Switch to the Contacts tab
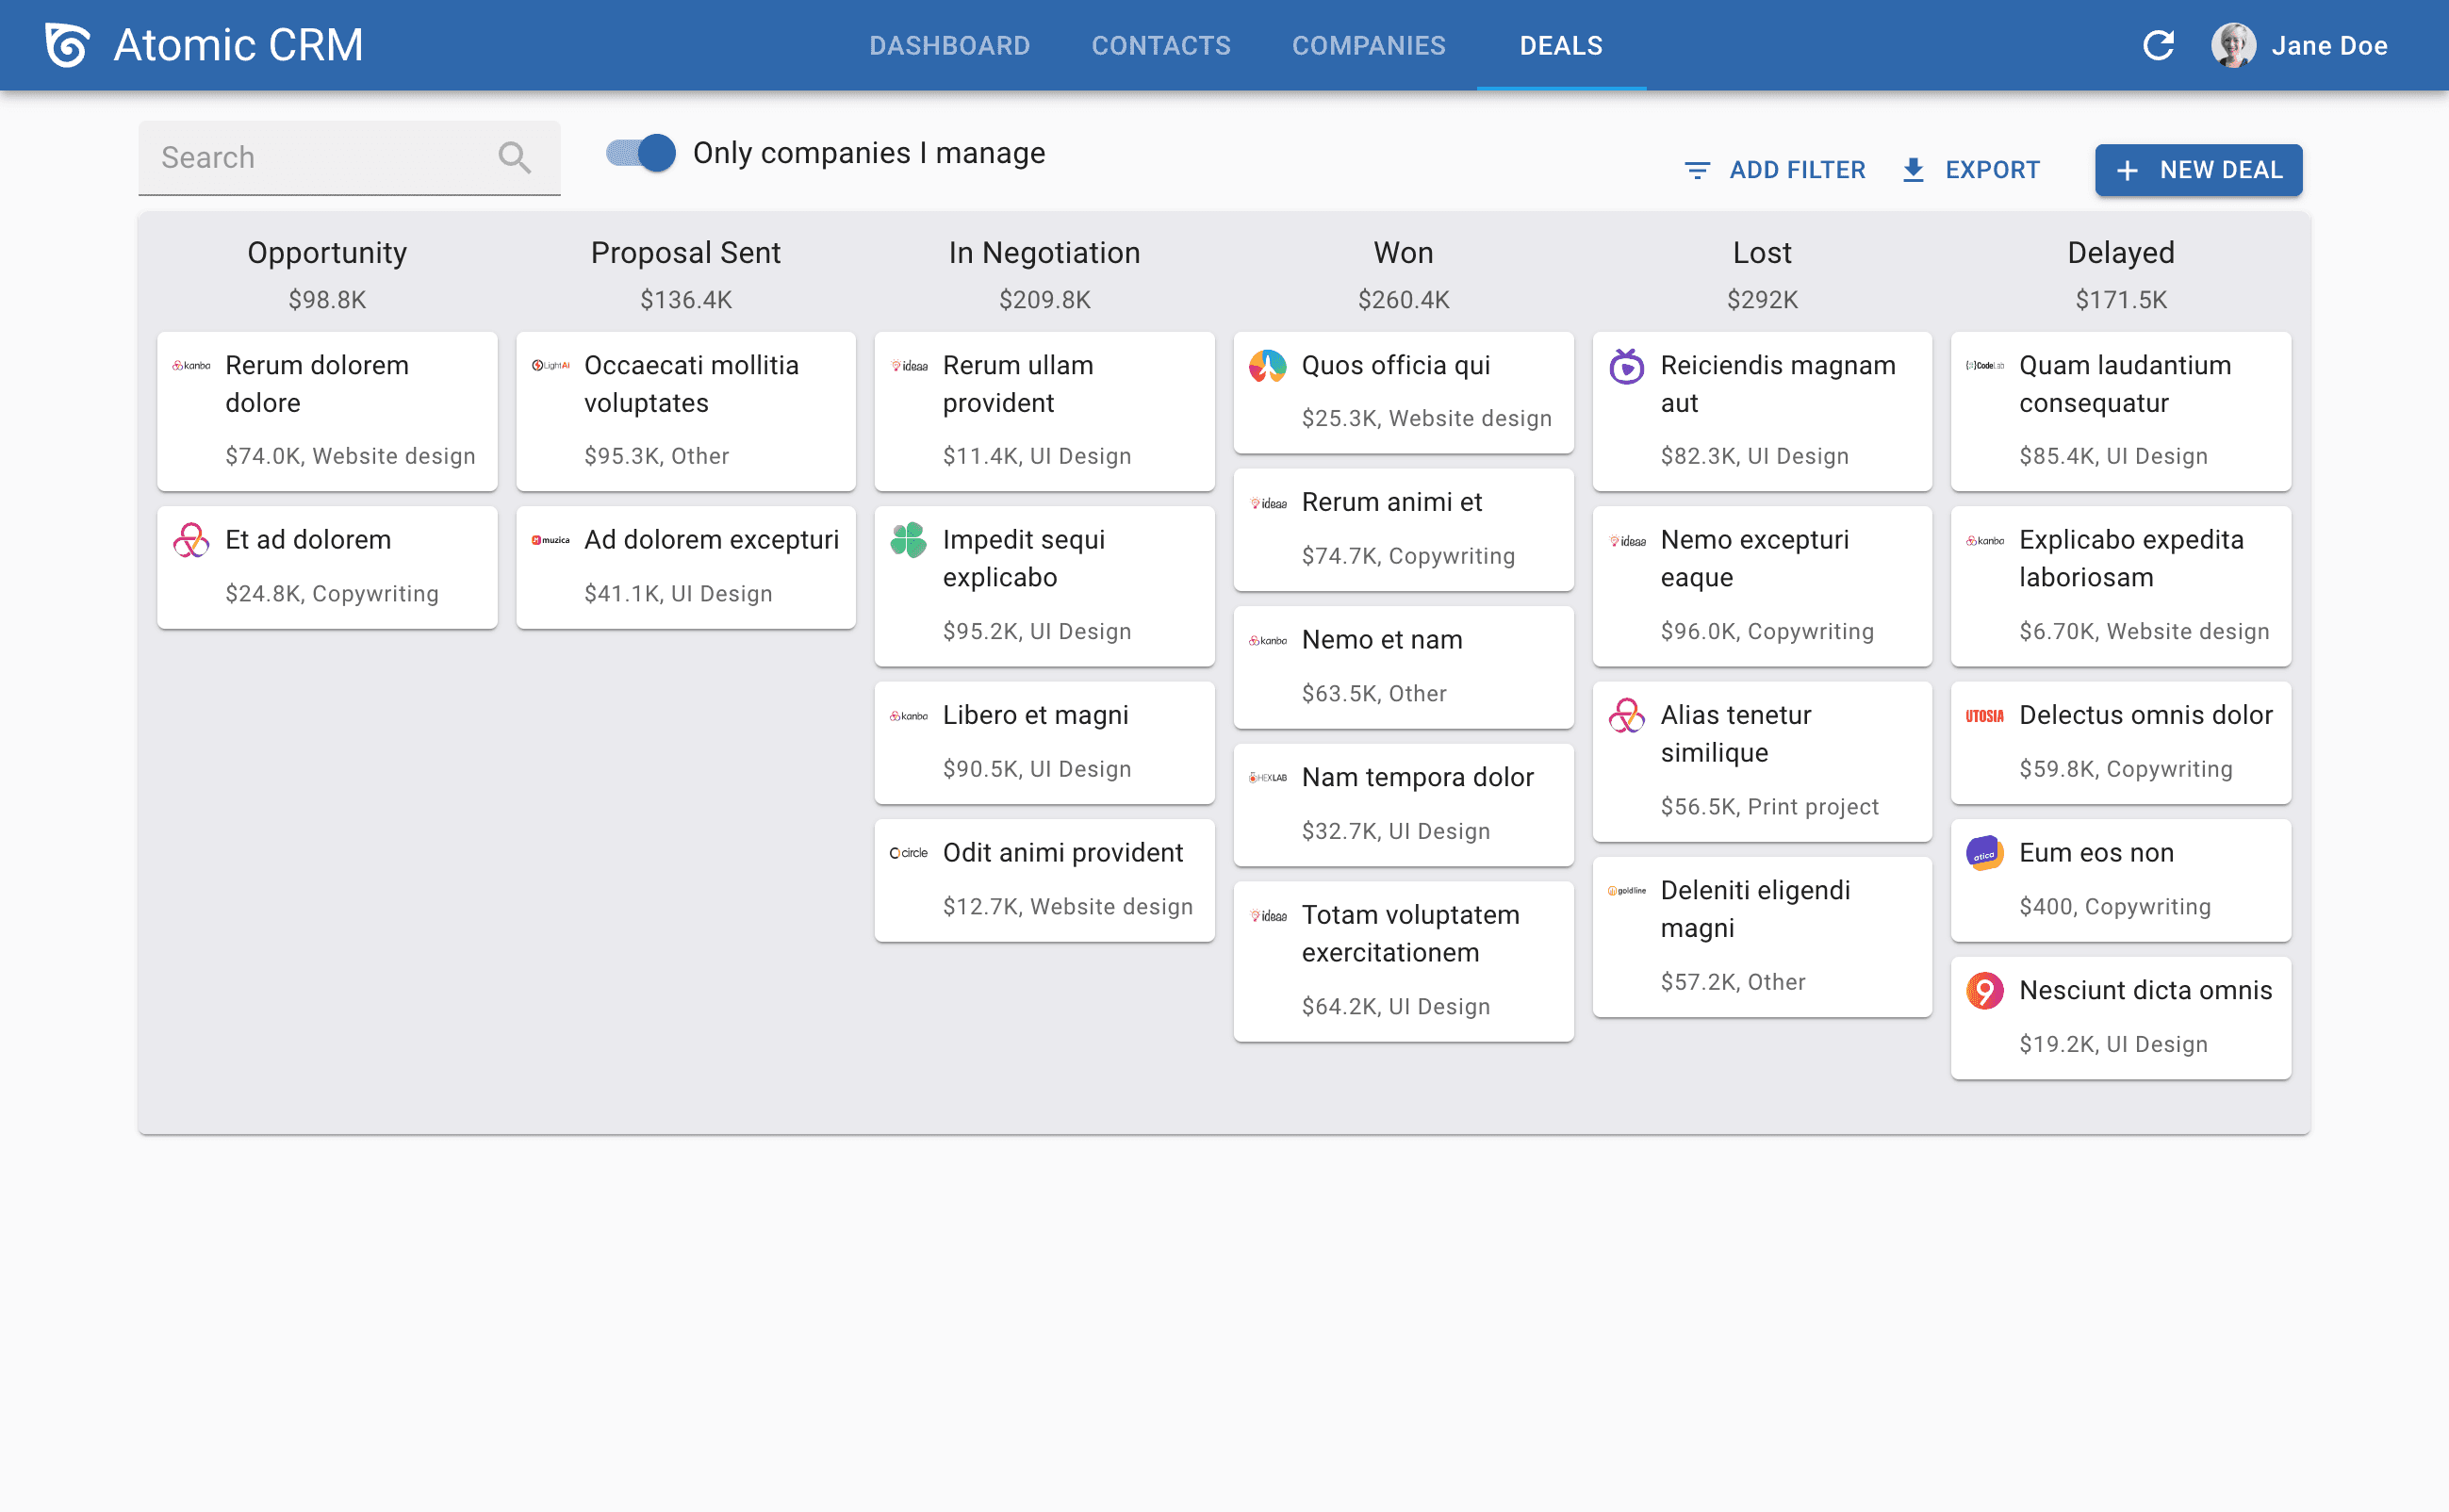Viewport: 2449px width, 1512px height. (x=1160, y=45)
